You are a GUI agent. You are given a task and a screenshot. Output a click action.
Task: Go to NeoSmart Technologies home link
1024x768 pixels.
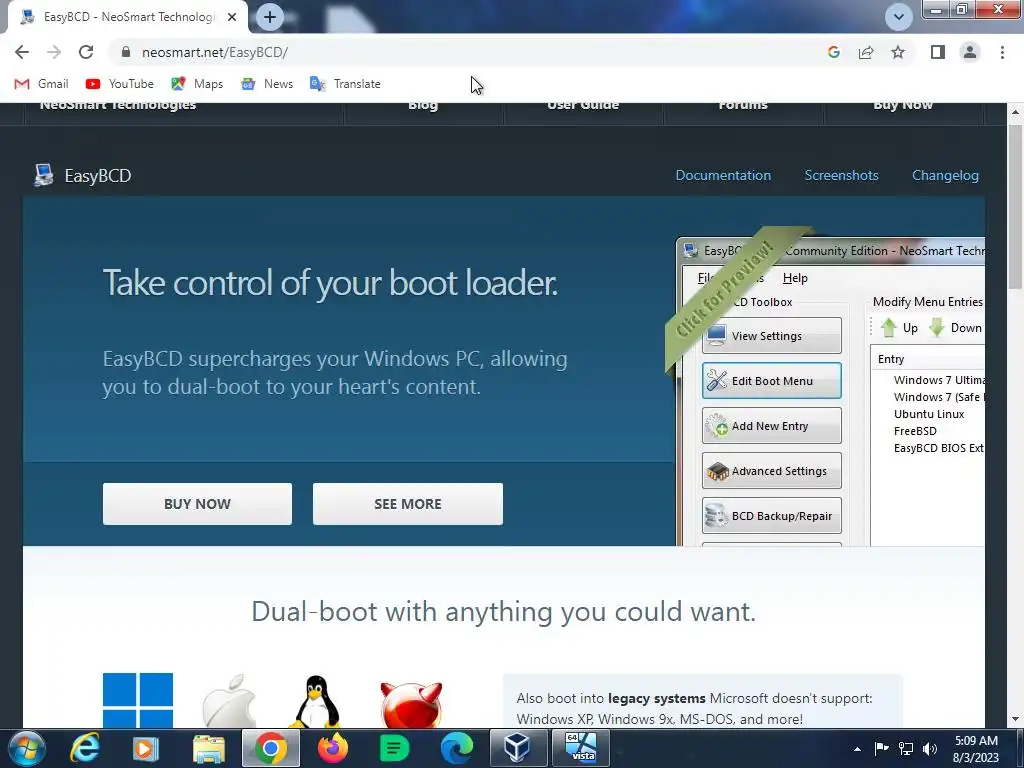coord(118,106)
